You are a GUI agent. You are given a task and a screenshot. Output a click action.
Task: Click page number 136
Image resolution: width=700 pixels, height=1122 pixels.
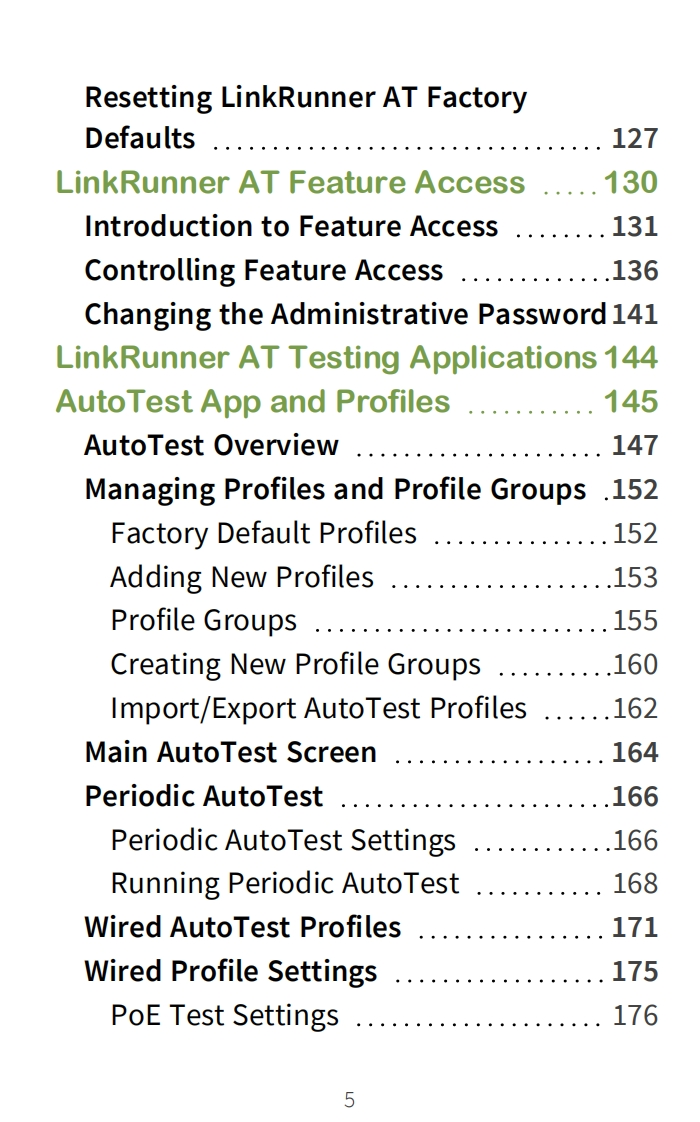pos(634,270)
